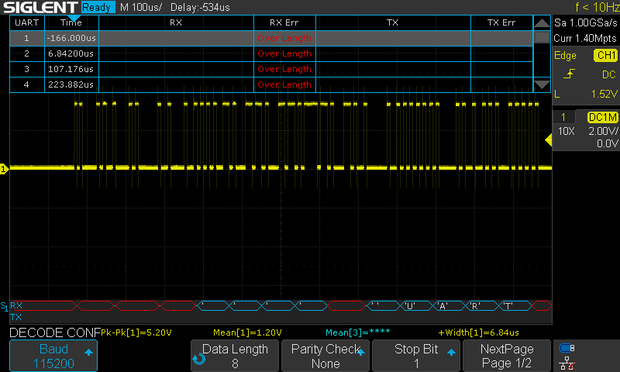
Task: Click the decode list scrollbar thumb
Action: coord(542,38)
